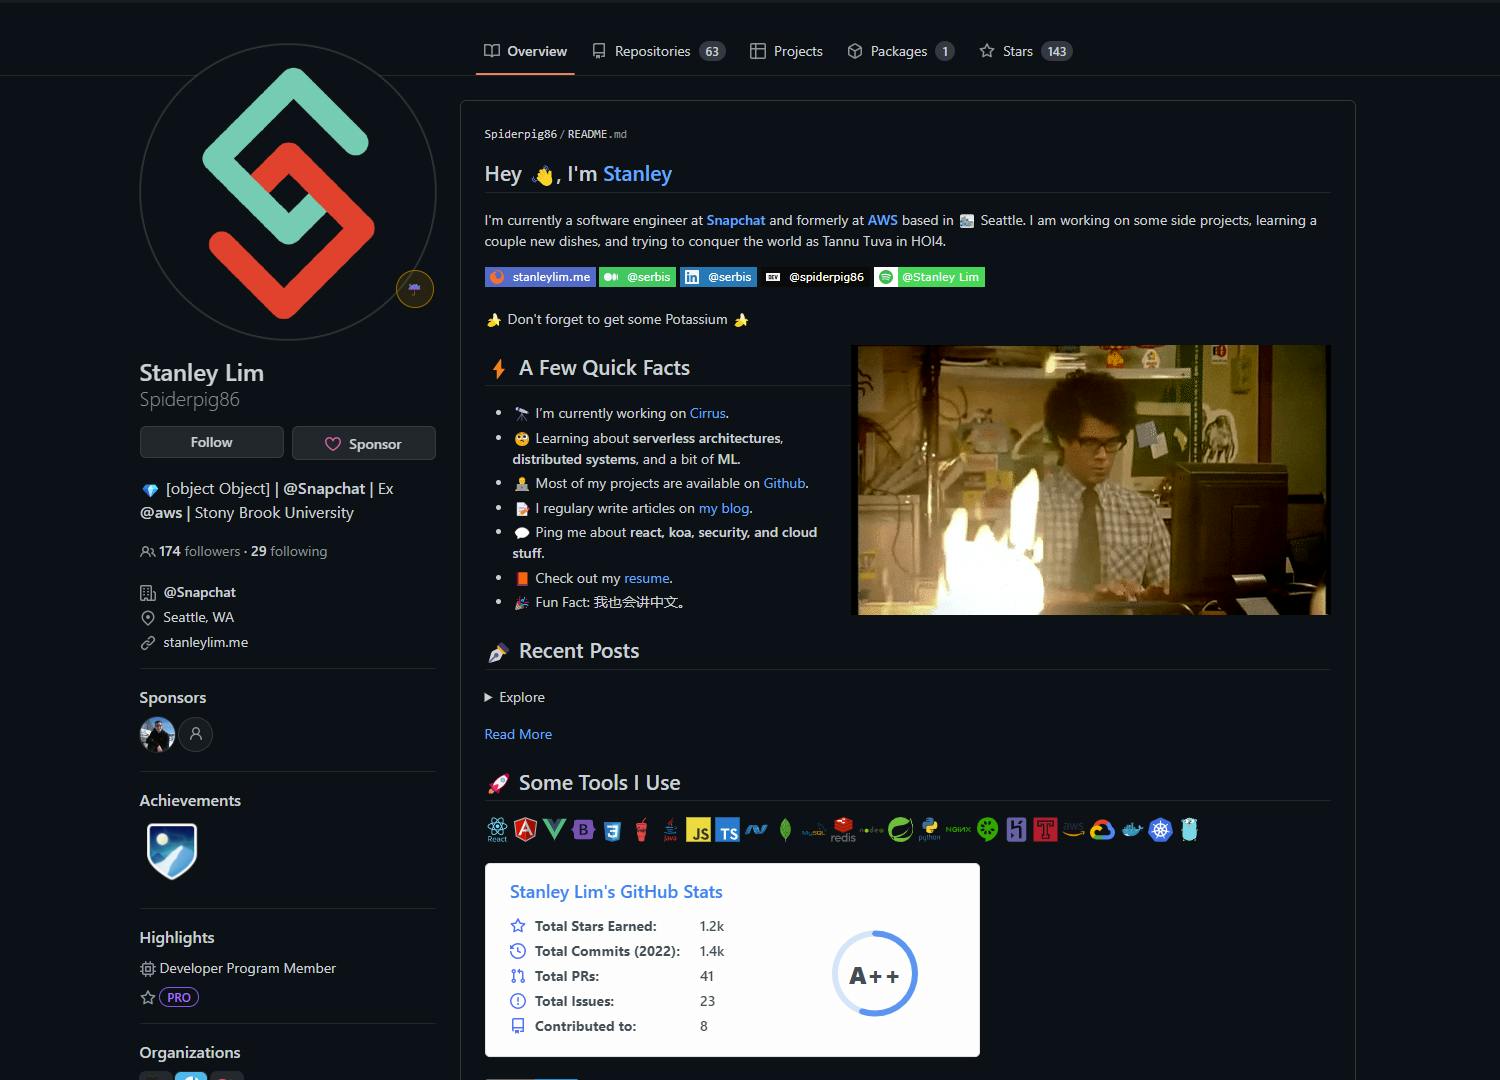
Task: Click Read More under Recent Posts
Action: [518, 734]
